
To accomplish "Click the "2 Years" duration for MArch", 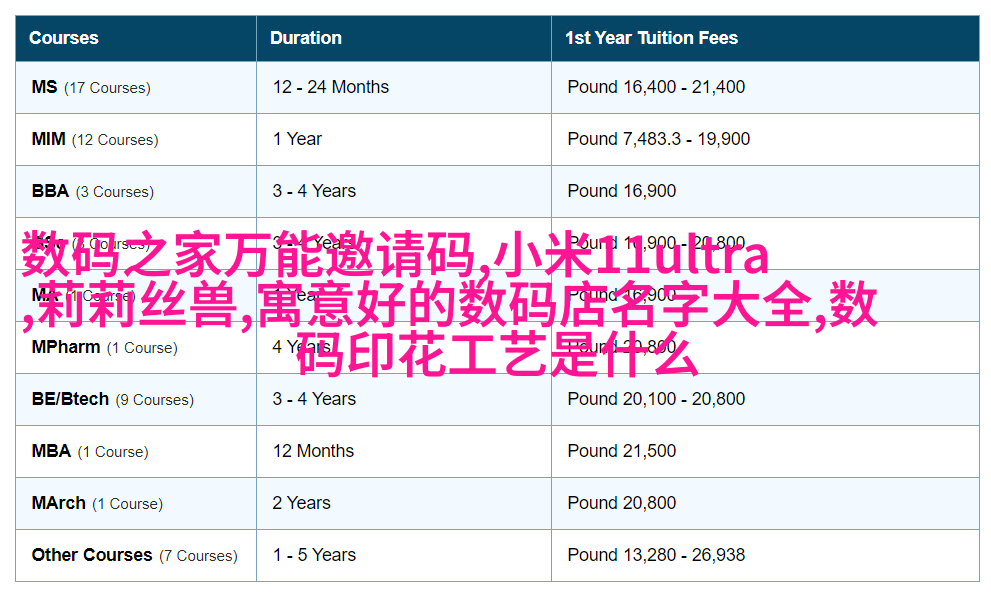I will pos(301,503).
